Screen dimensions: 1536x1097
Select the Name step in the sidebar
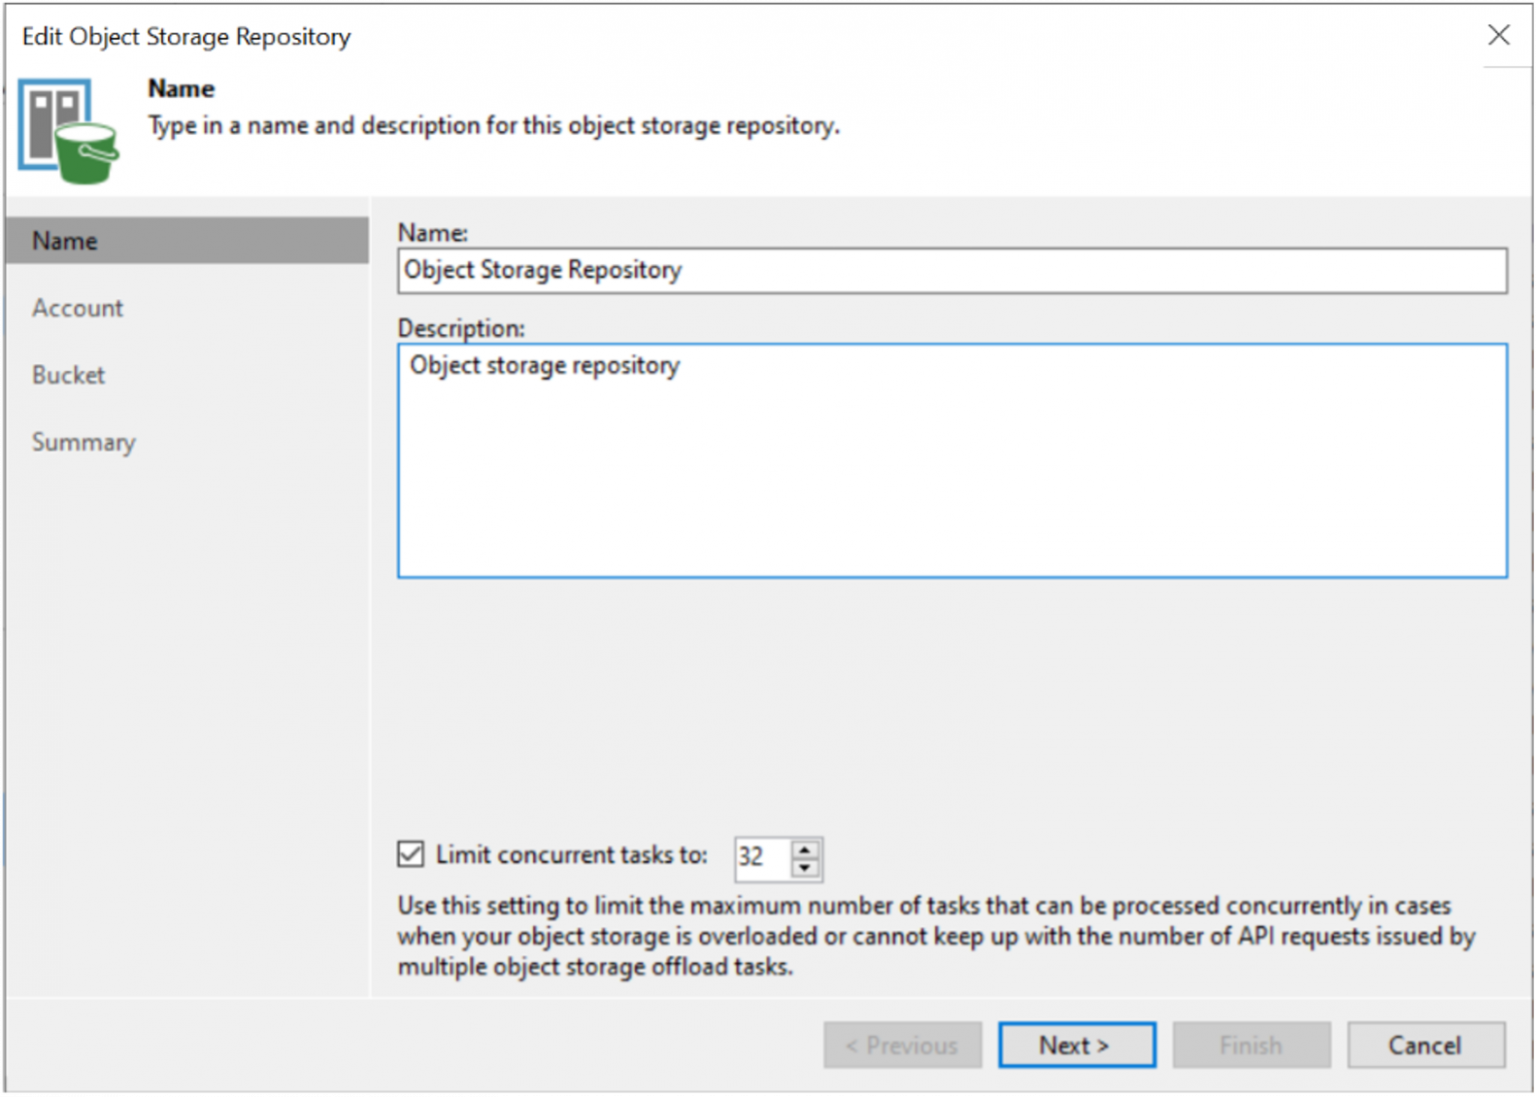click(x=64, y=240)
